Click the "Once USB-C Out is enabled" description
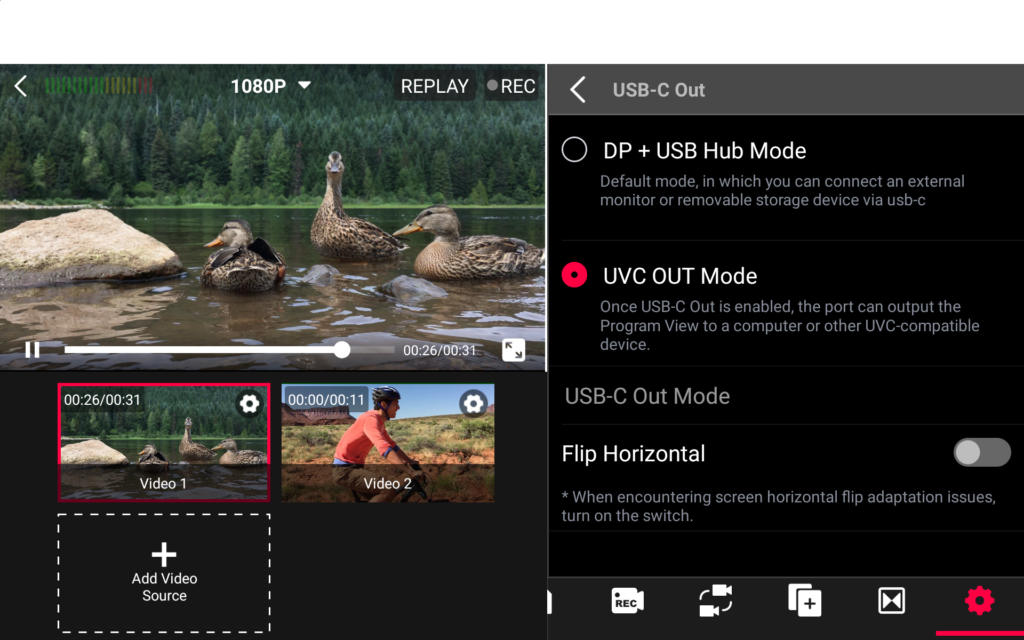This screenshot has width=1024, height=640. (790, 325)
